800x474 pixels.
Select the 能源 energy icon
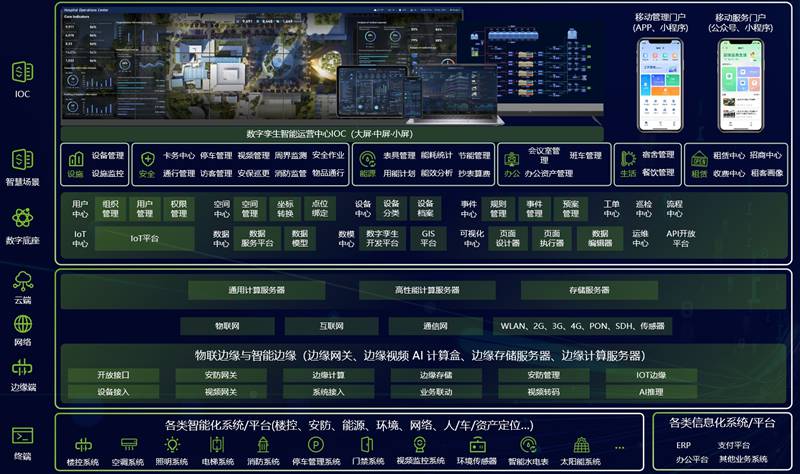(367, 159)
